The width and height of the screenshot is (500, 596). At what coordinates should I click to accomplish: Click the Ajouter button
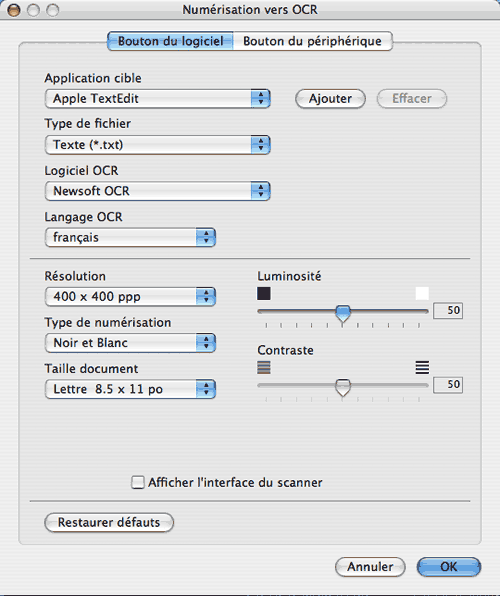330,99
